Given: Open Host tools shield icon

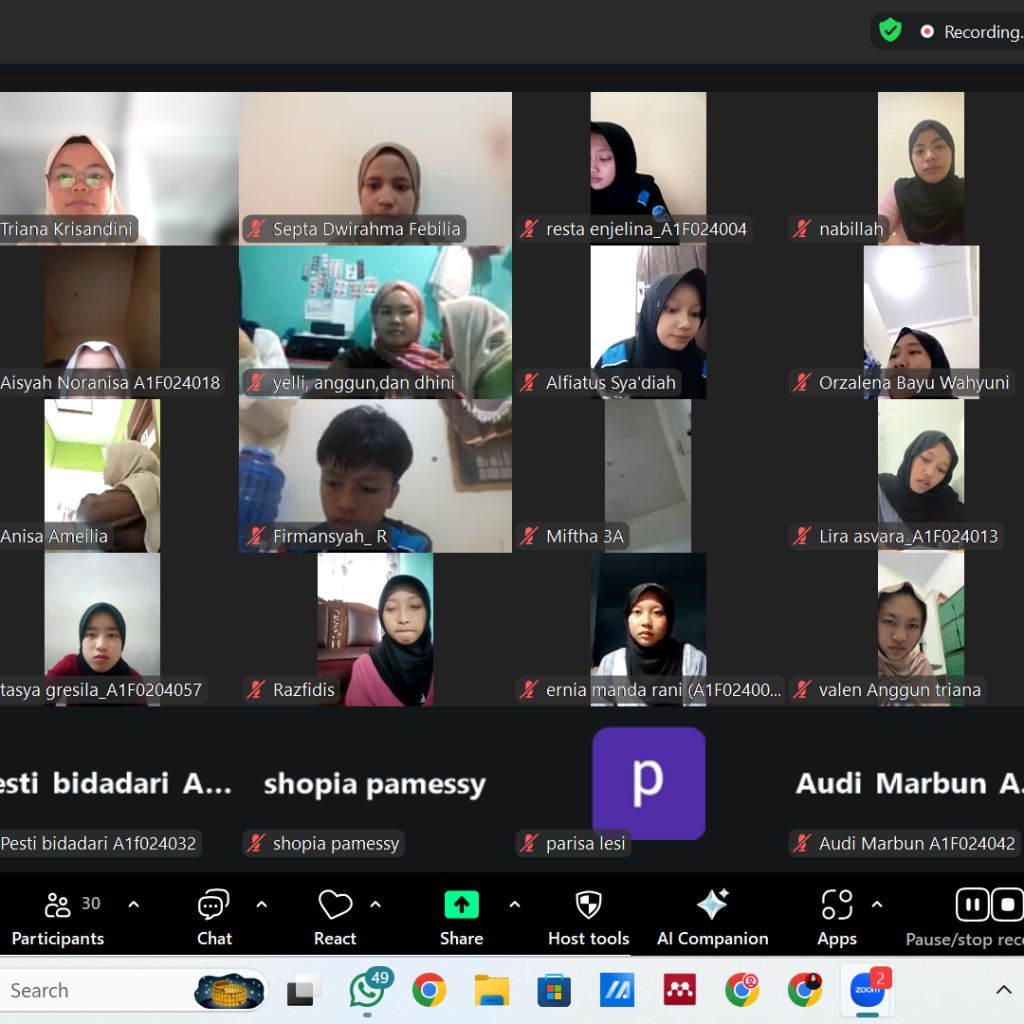Looking at the screenshot, I should click(588, 918).
